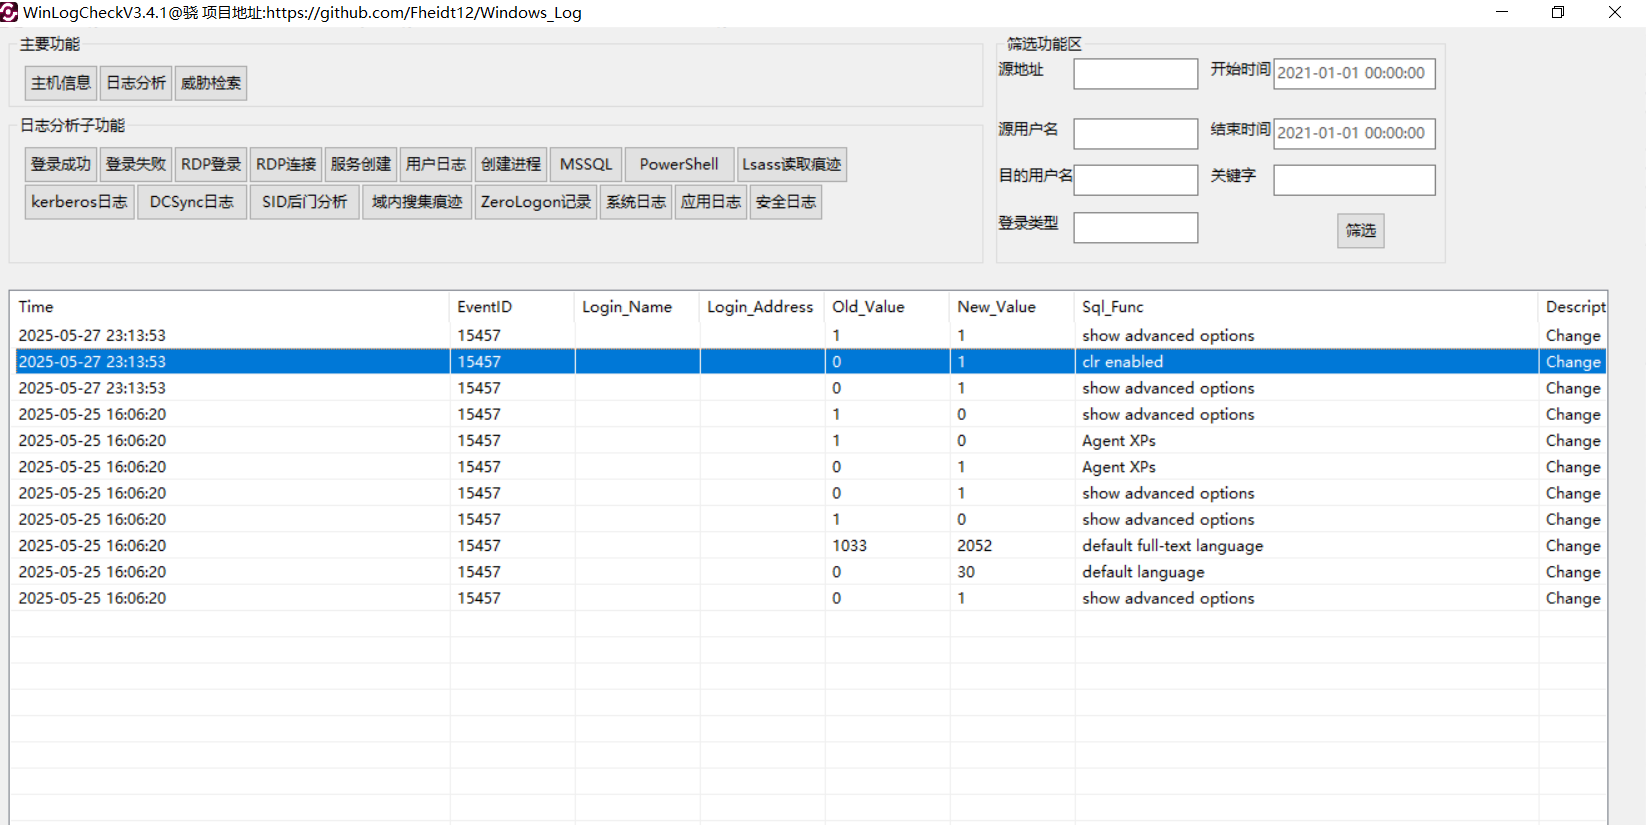1646x825 pixels.
Task: Sort by the New_Value column header
Action: pyautogui.click(x=1012, y=307)
